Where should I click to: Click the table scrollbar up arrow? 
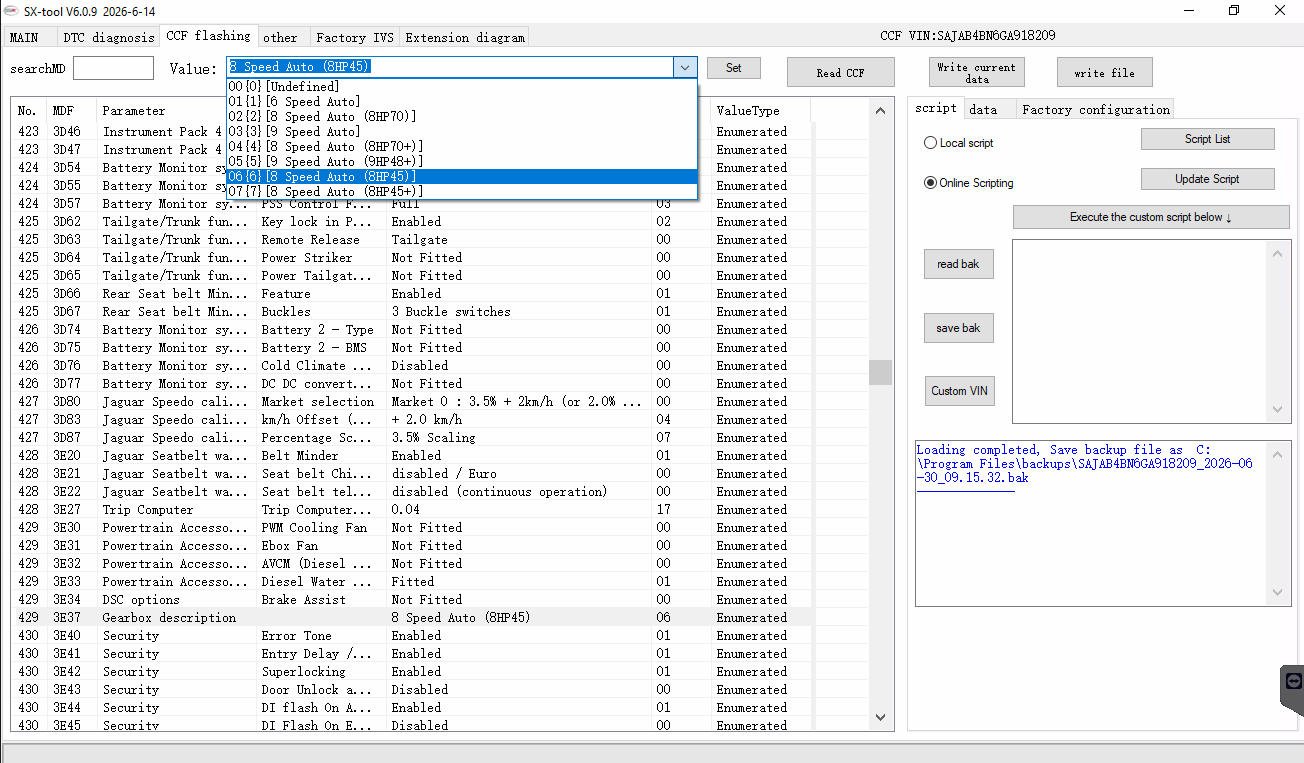pos(880,110)
